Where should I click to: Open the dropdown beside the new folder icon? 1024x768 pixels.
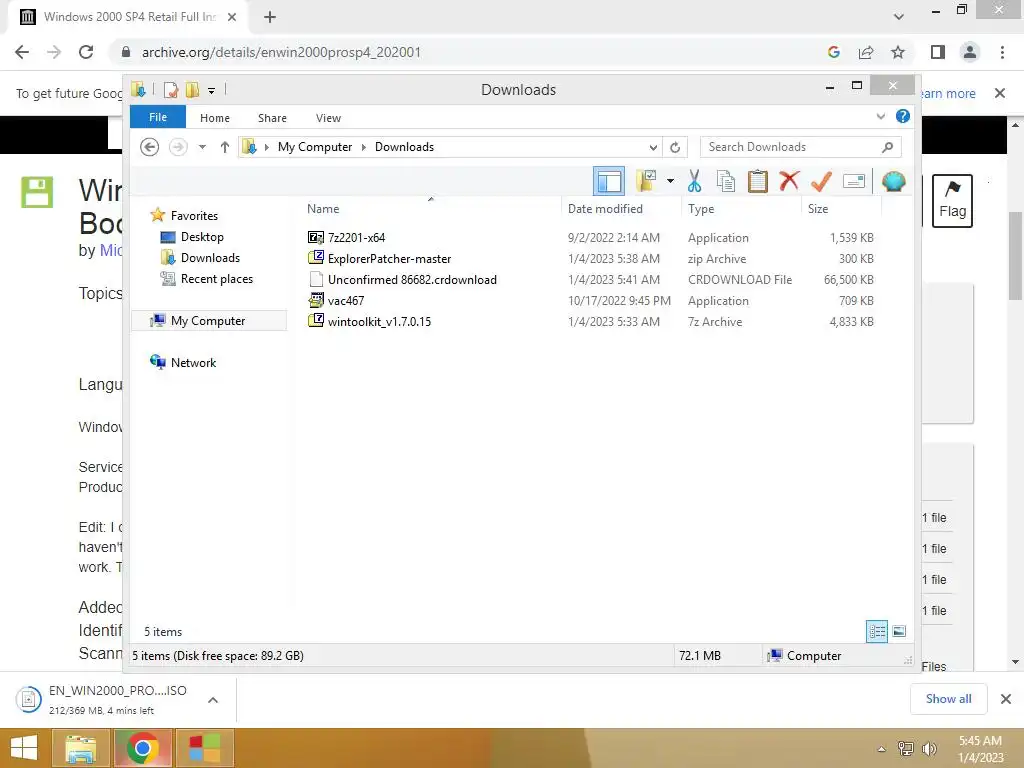[x=670, y=181]
